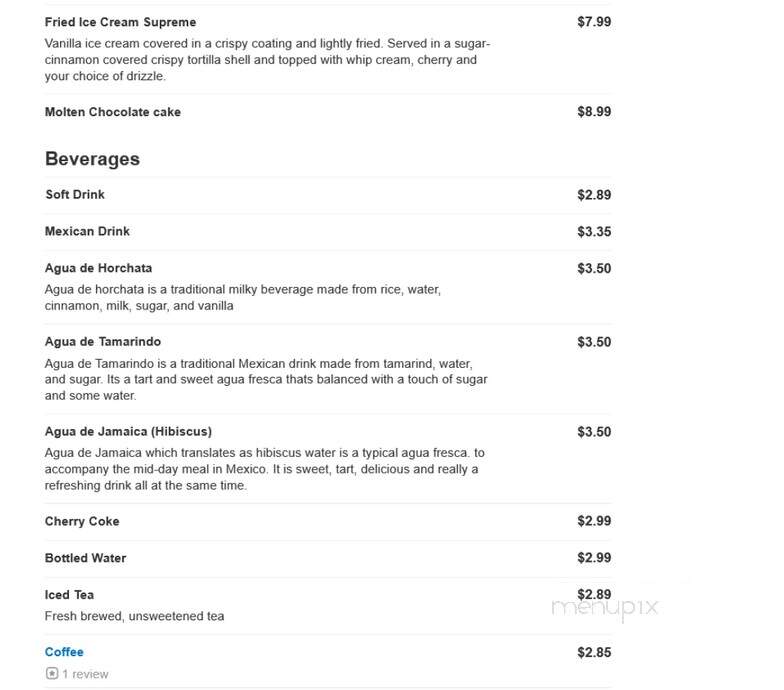Click the Beverages section heading
Image resolution: width=784 pixels, height=690 pixels.
pos(92,159)
